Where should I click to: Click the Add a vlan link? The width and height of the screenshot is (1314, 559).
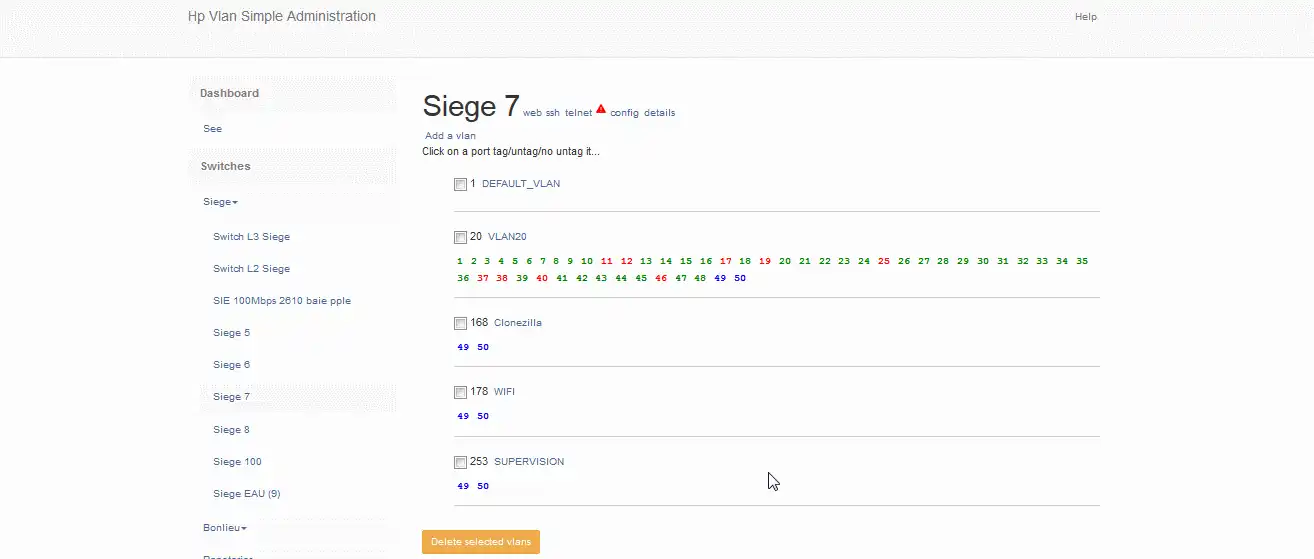[x=450, y=136]
